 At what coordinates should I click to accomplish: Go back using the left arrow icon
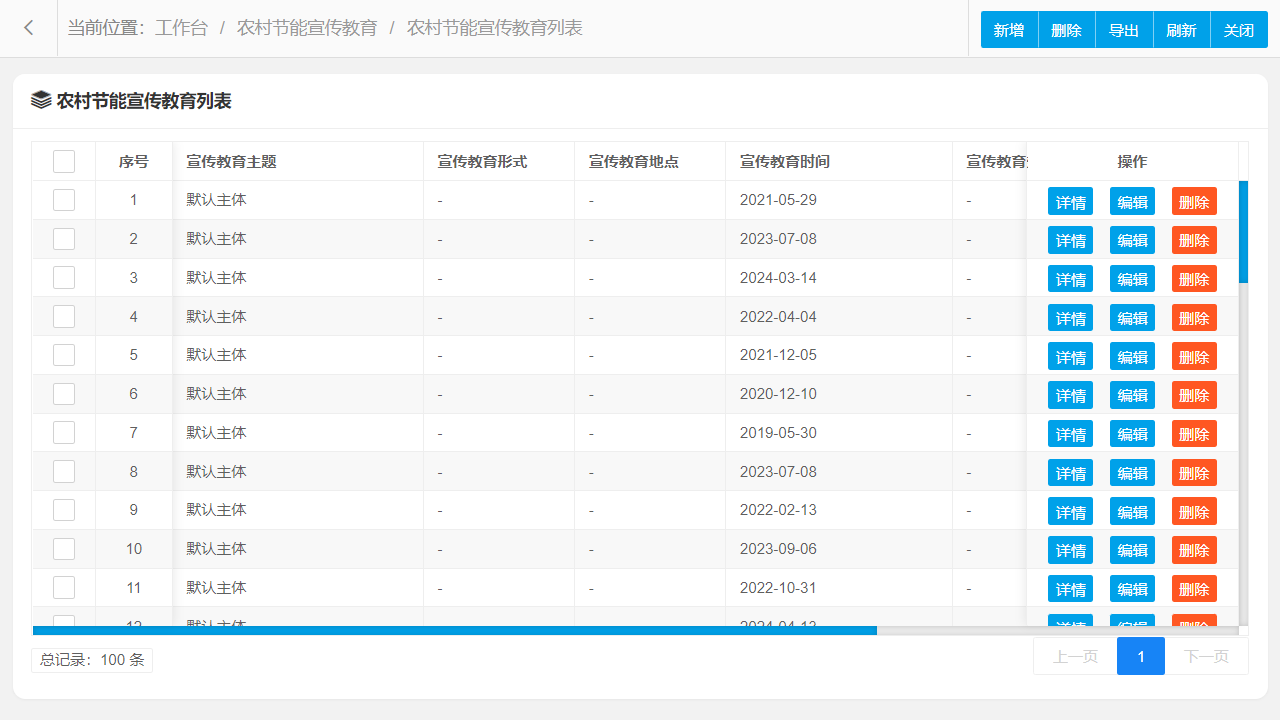29,28
